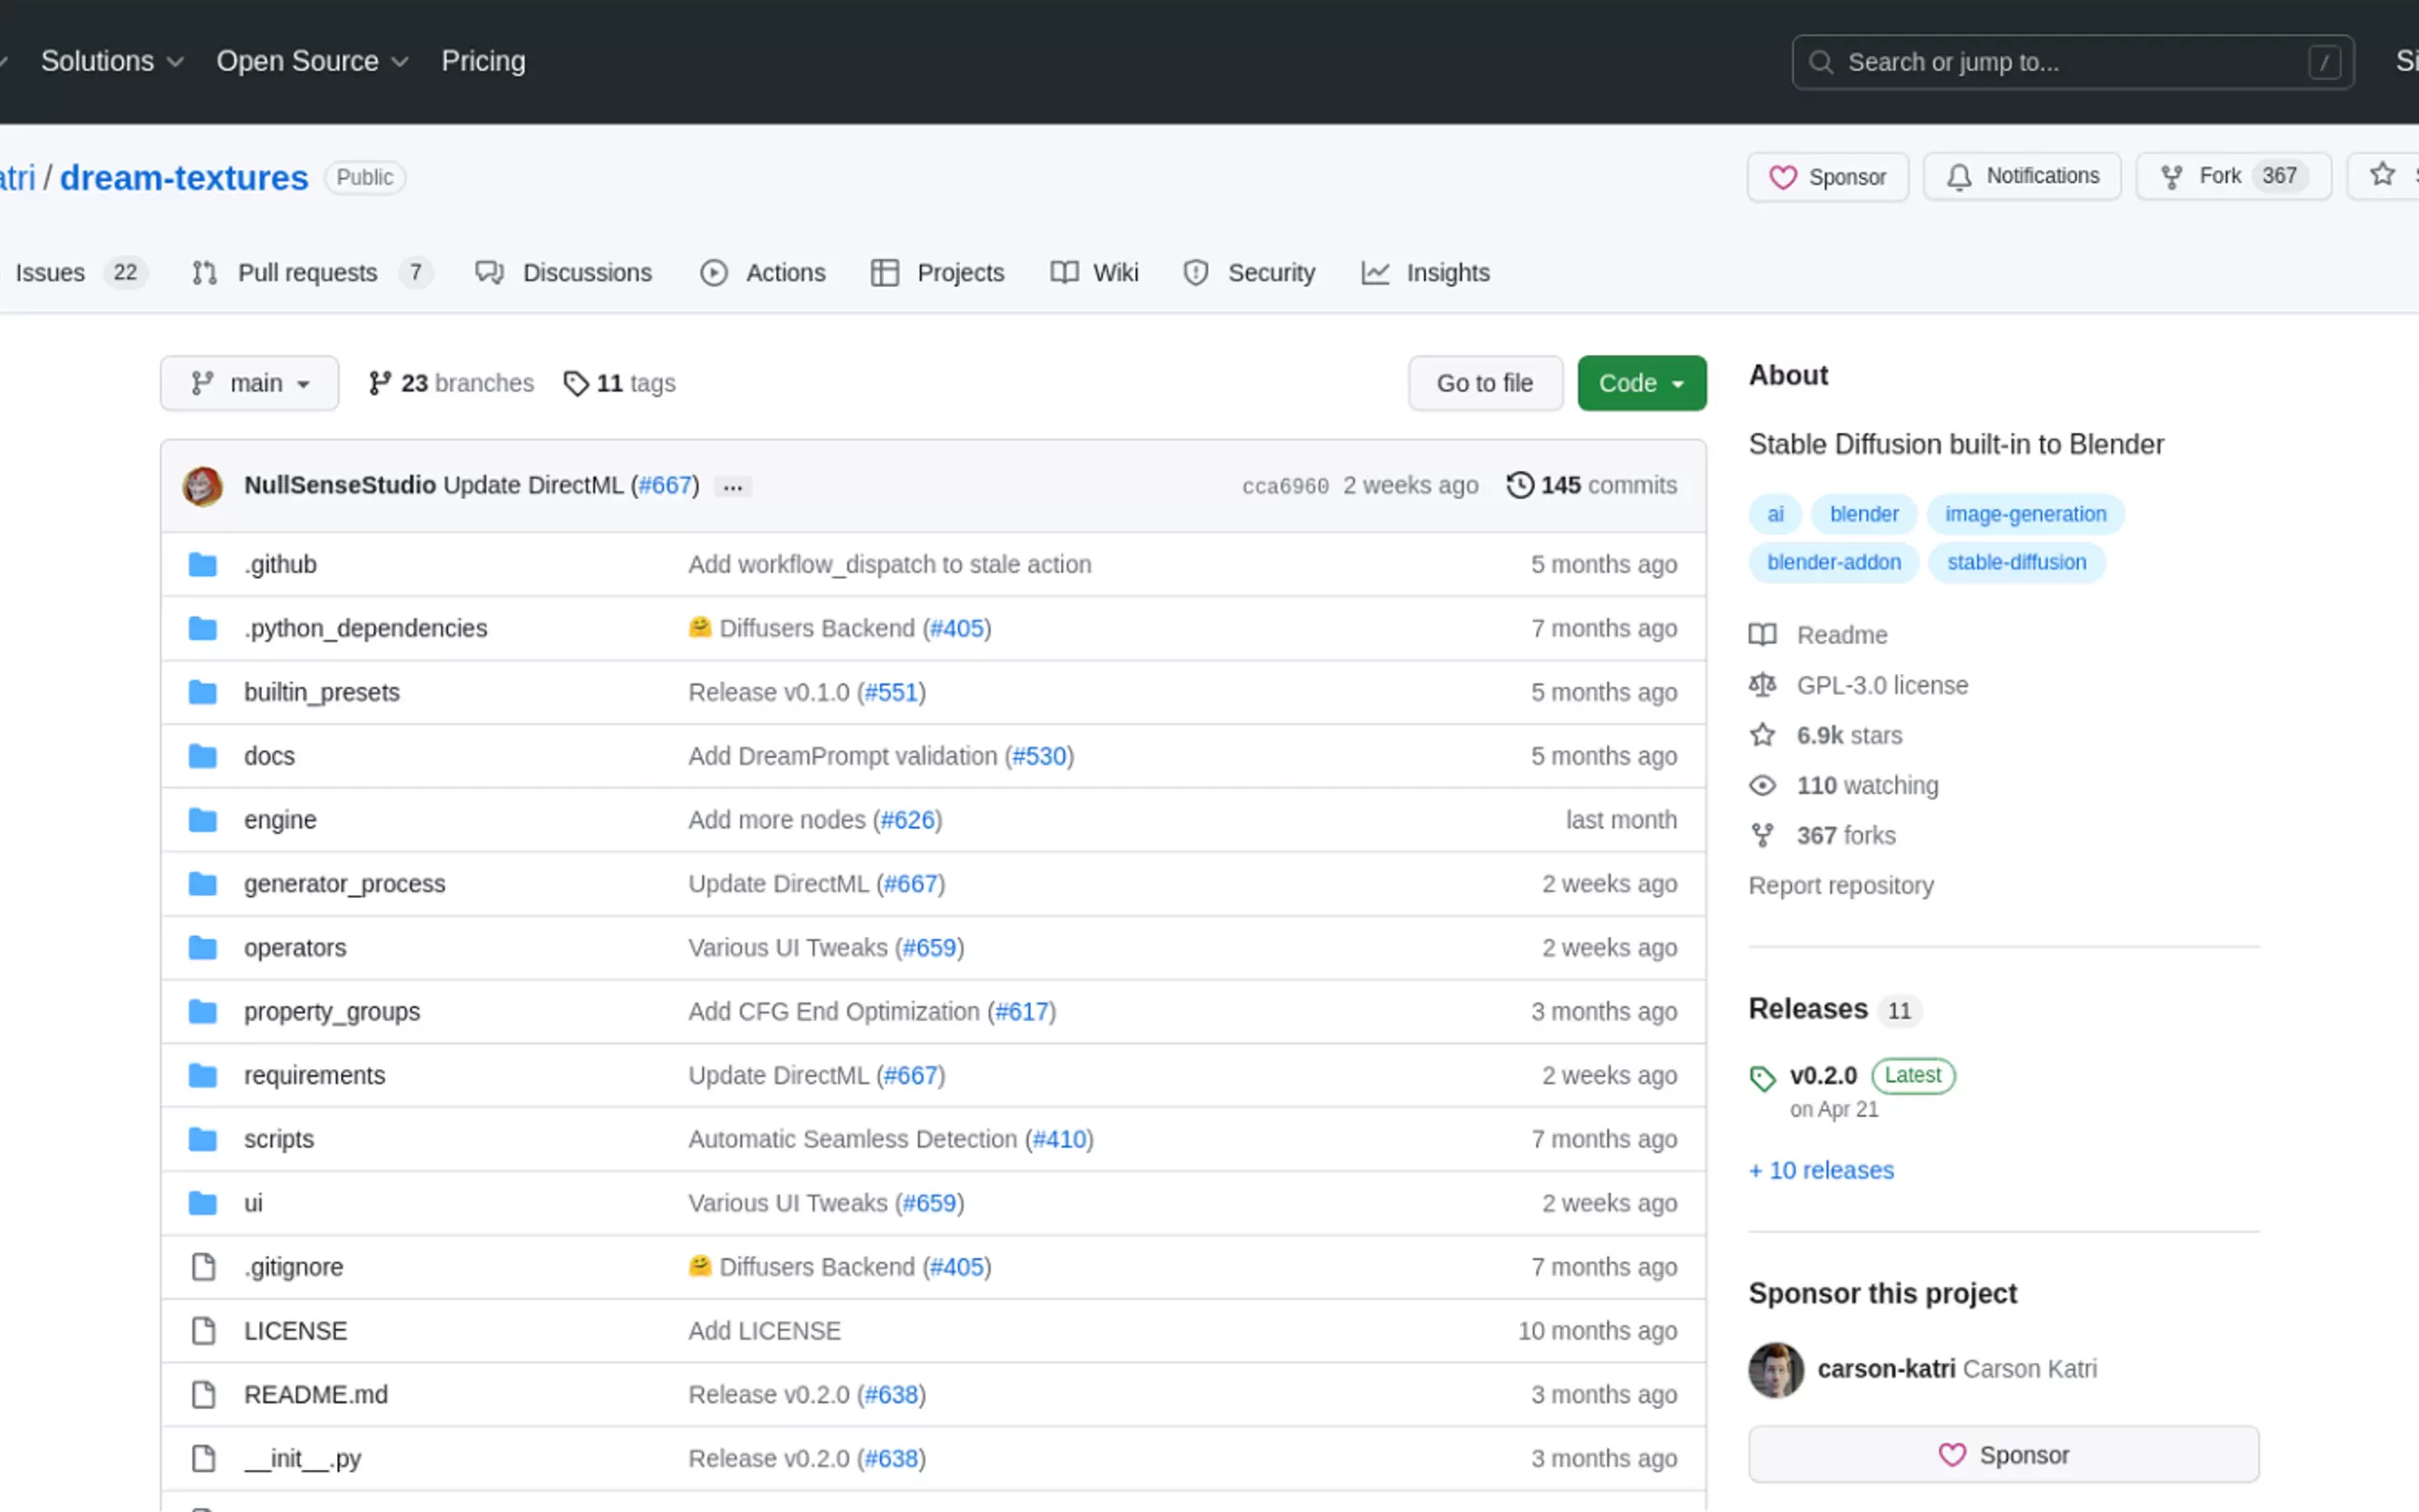This screenshot has height=1512, width=2419.
Task: Open the tags icon link
Action: coord(576,383)
